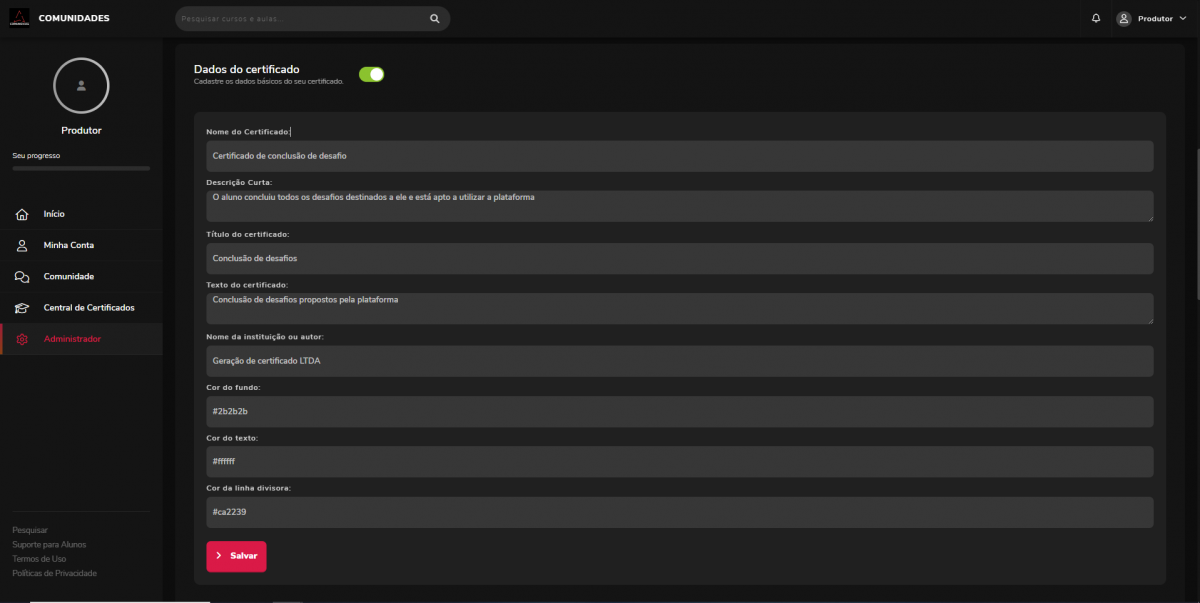The image size is (1200, 603).
Task: Open Central de Certificados menu item
Action: pyautogui.click(x=88, y=308)
